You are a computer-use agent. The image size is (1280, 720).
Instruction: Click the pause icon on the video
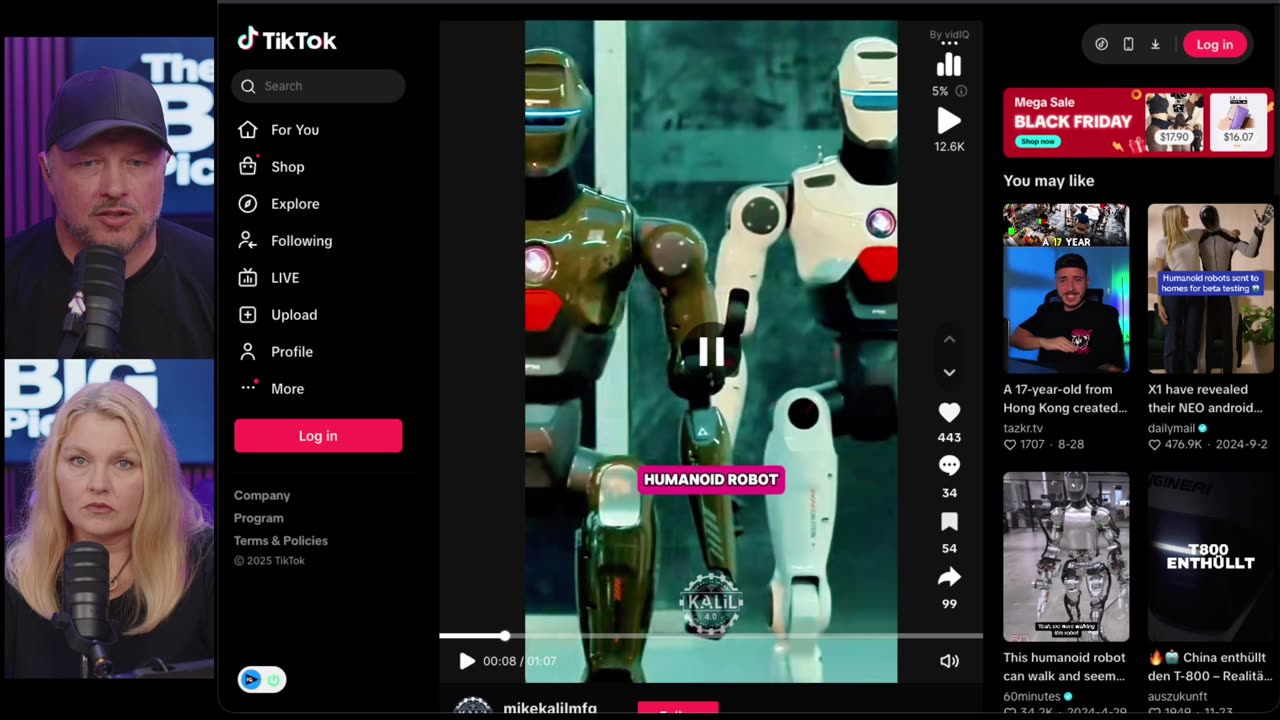click(x=711, y=351)
